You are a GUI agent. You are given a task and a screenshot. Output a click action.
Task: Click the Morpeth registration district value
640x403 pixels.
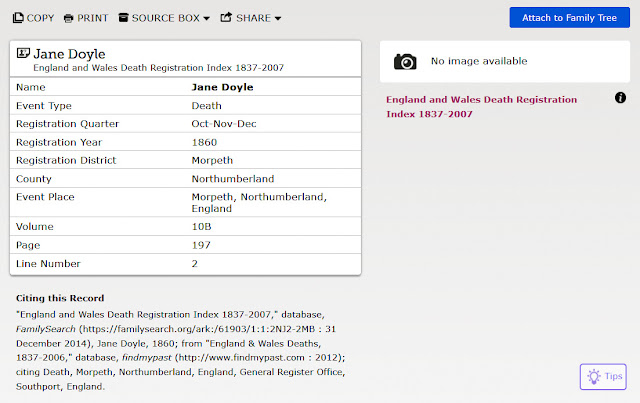[212, 160]
